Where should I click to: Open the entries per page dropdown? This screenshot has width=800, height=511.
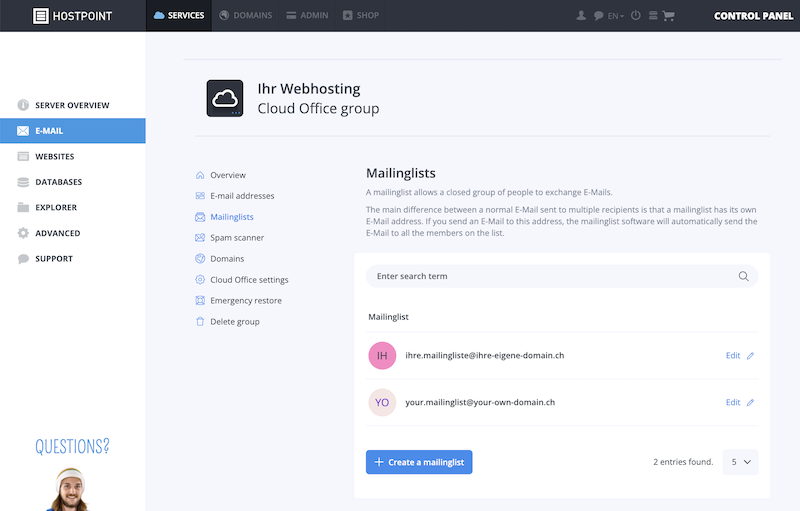click(x=740, y=462)
